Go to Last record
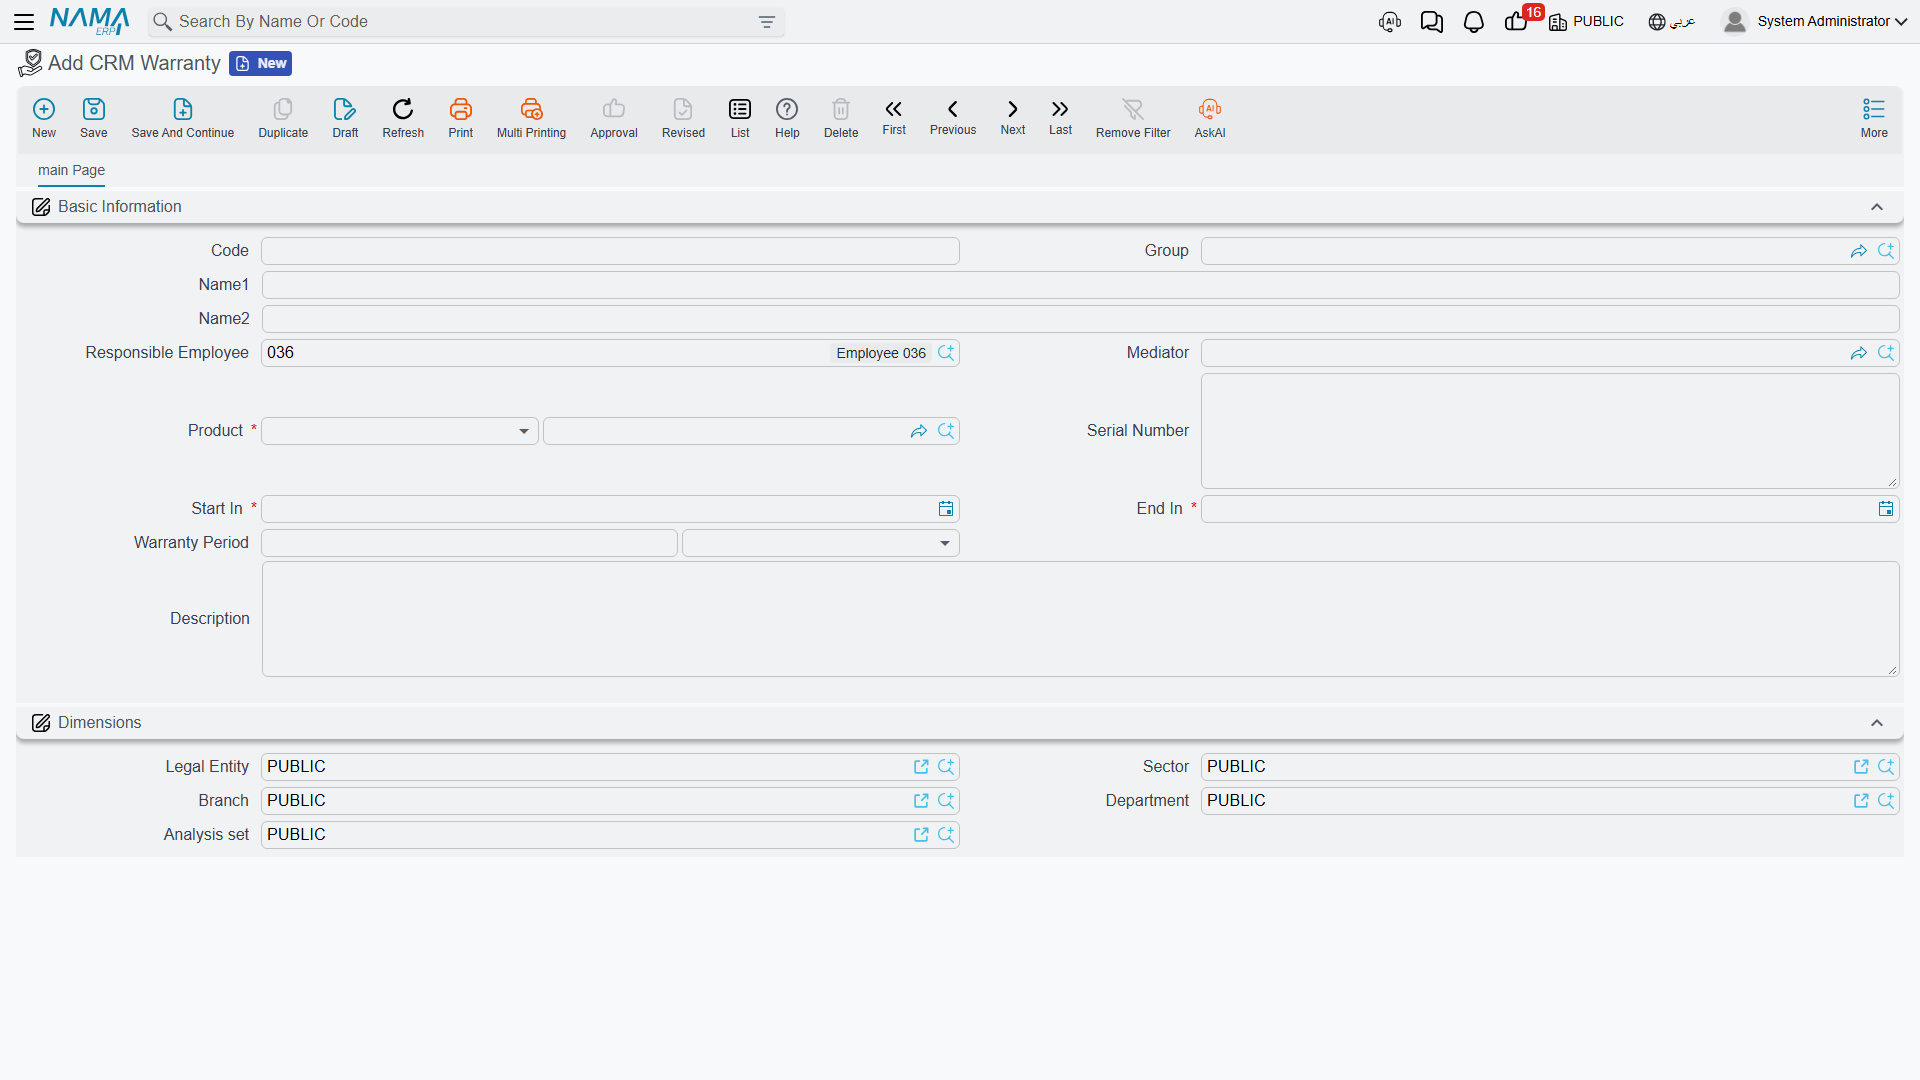This screenshot has height=1080, width=1920. click(1060, 117)
